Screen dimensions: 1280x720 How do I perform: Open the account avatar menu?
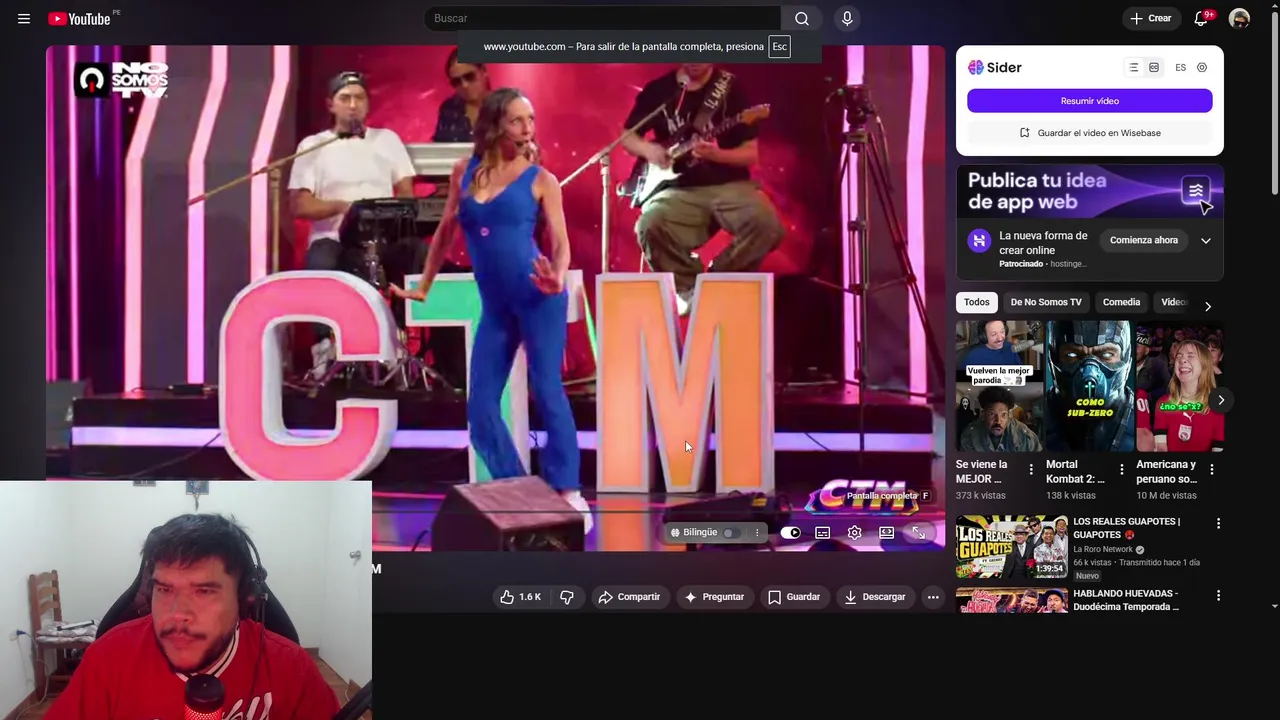(x=1239, y=18)
